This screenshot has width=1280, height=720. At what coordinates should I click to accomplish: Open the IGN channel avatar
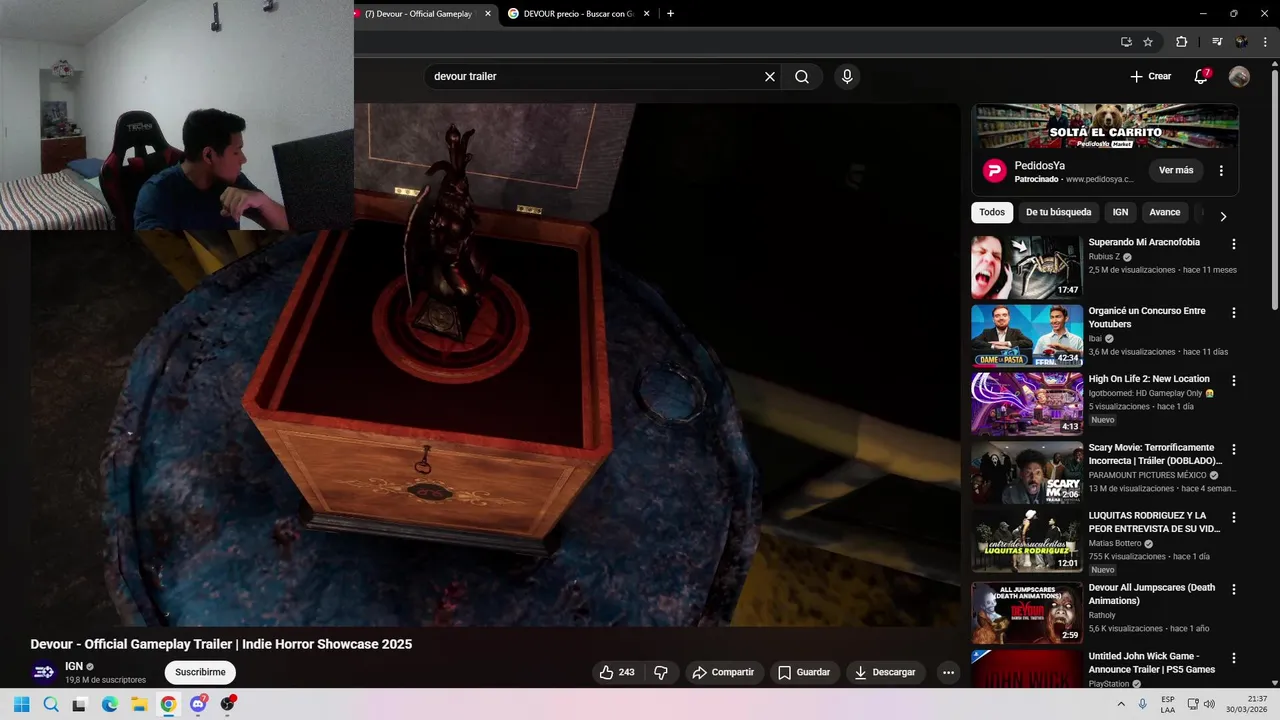click(43, 672)
